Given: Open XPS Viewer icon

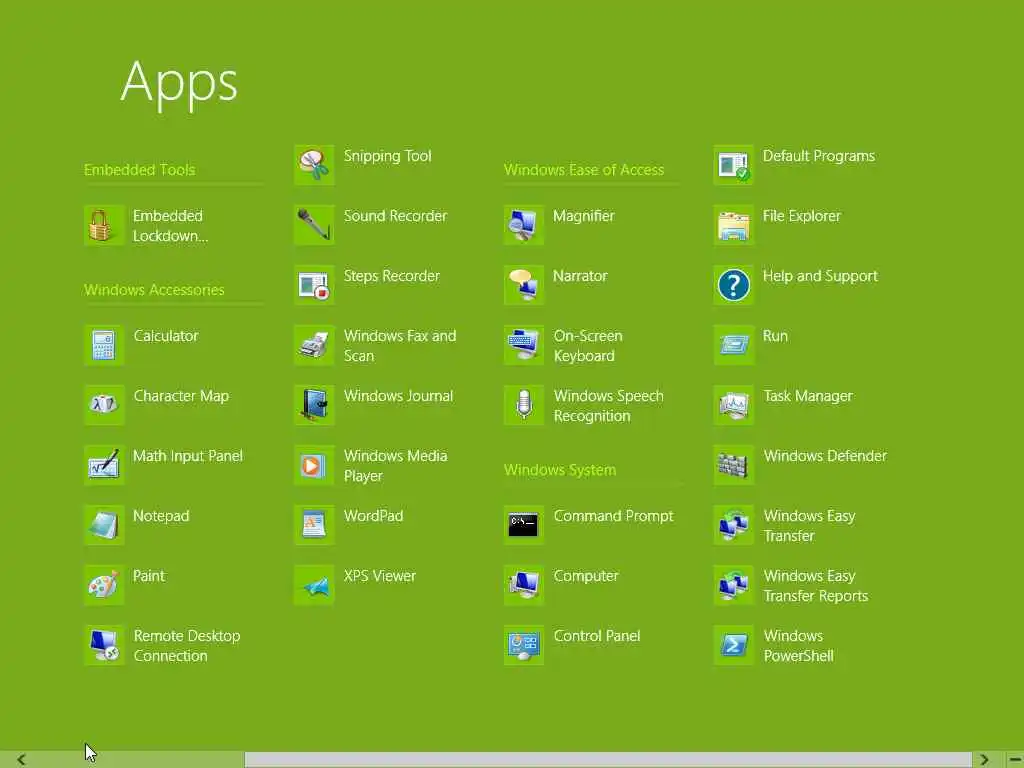Looking at the screenshot, I should coord(314,586).
